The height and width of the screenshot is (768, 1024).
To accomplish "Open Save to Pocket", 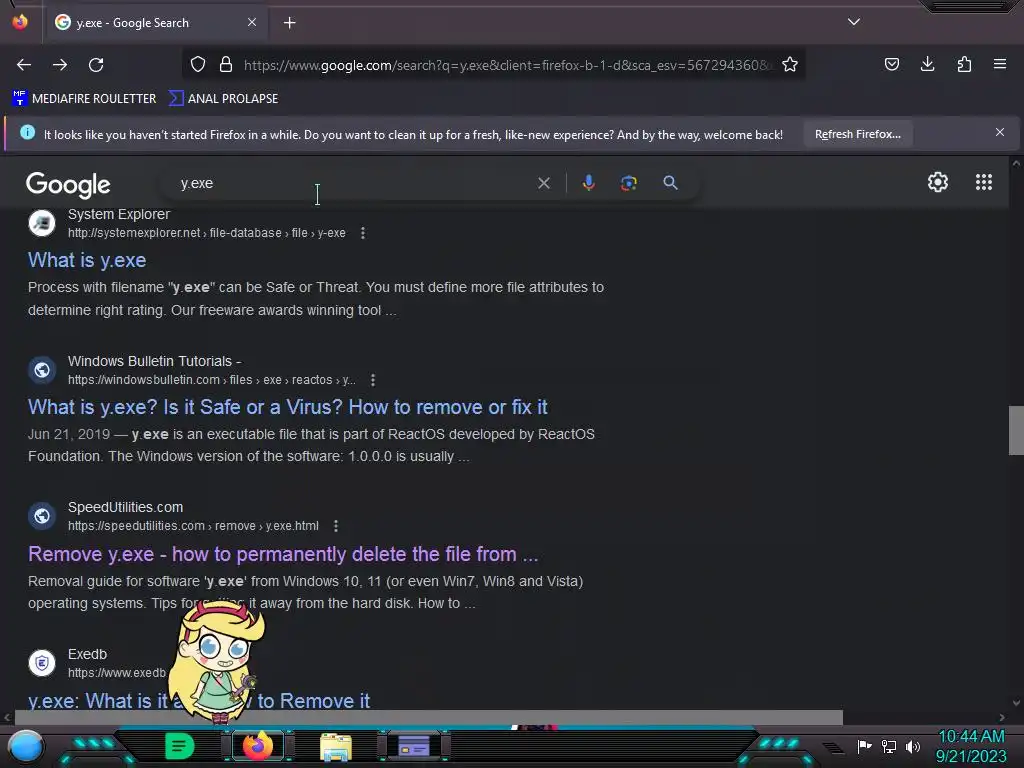I will pyautogui.click(x=892, y=64).
